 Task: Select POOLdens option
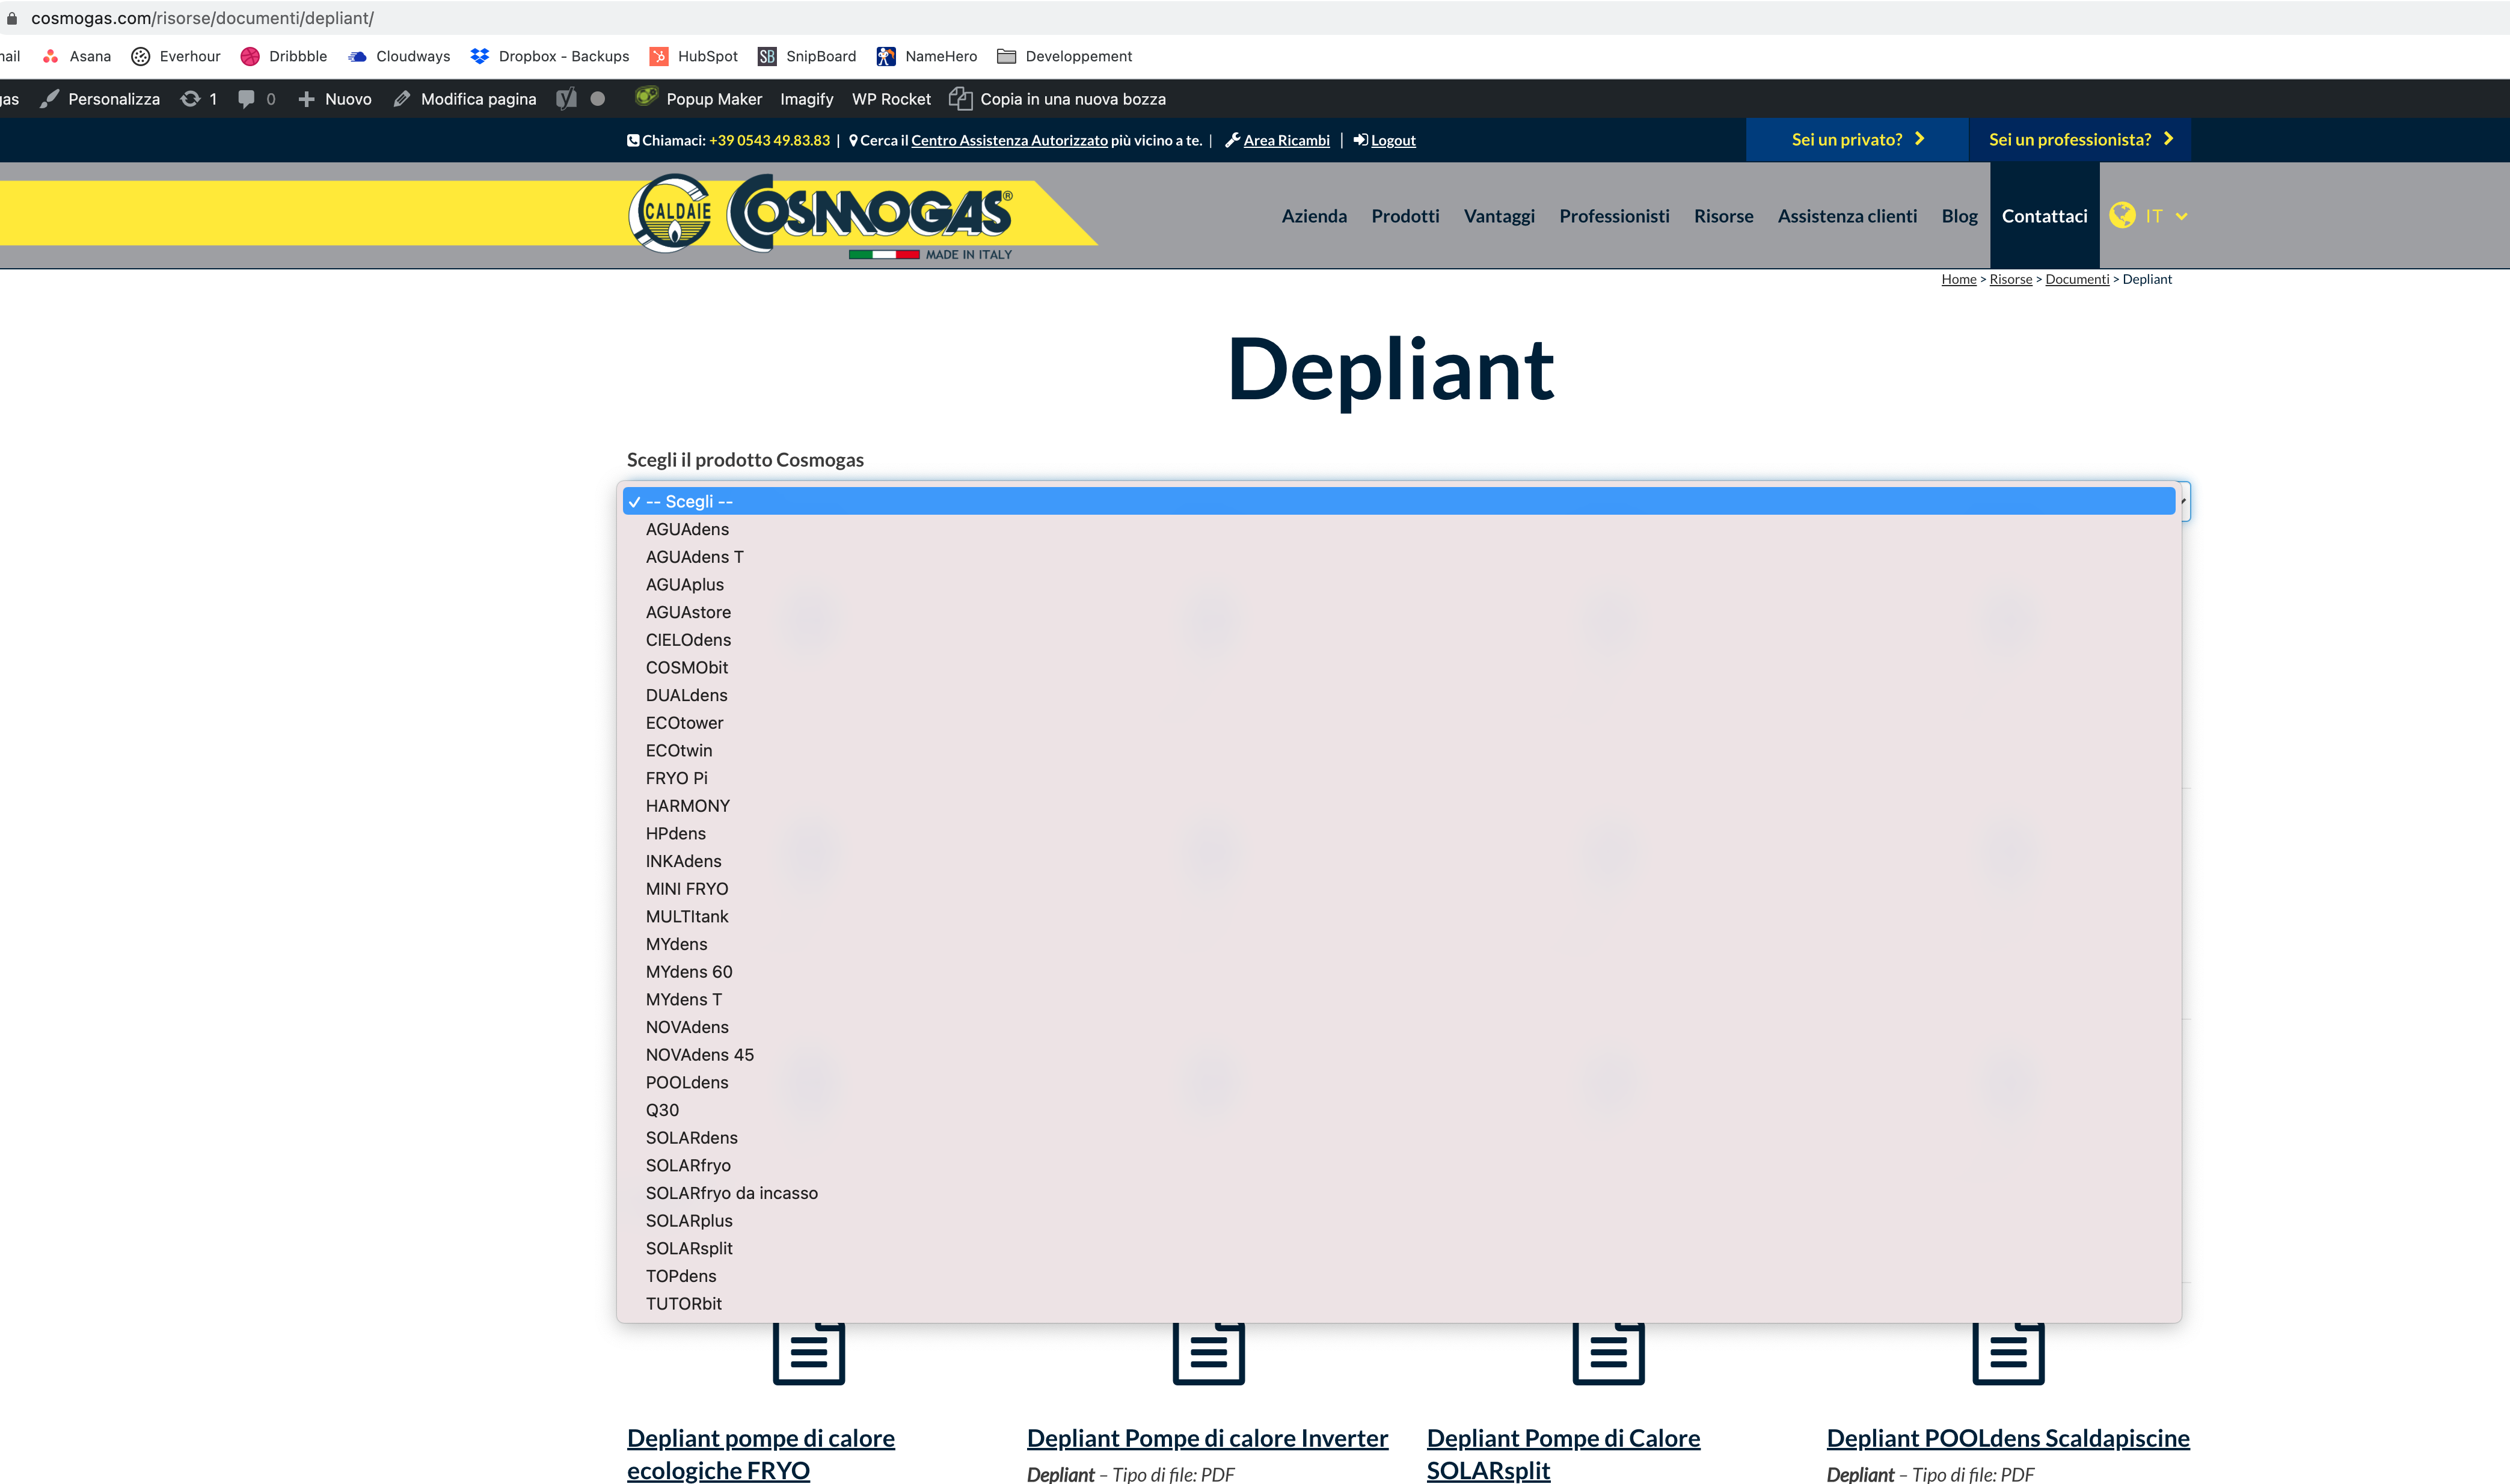click(1398, 1082)
